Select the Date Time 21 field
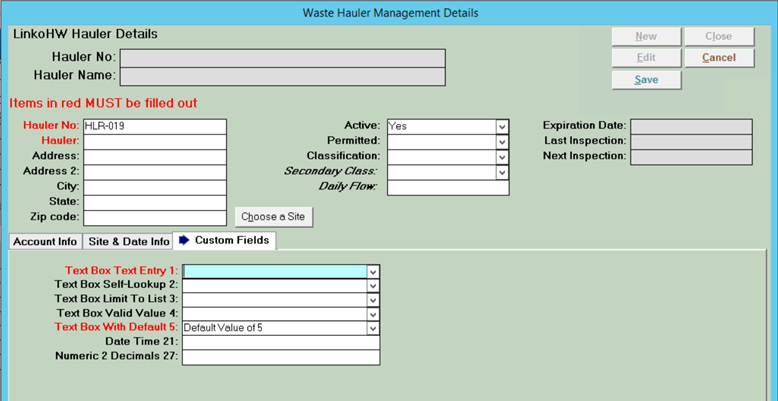 [x=281, y=342]
